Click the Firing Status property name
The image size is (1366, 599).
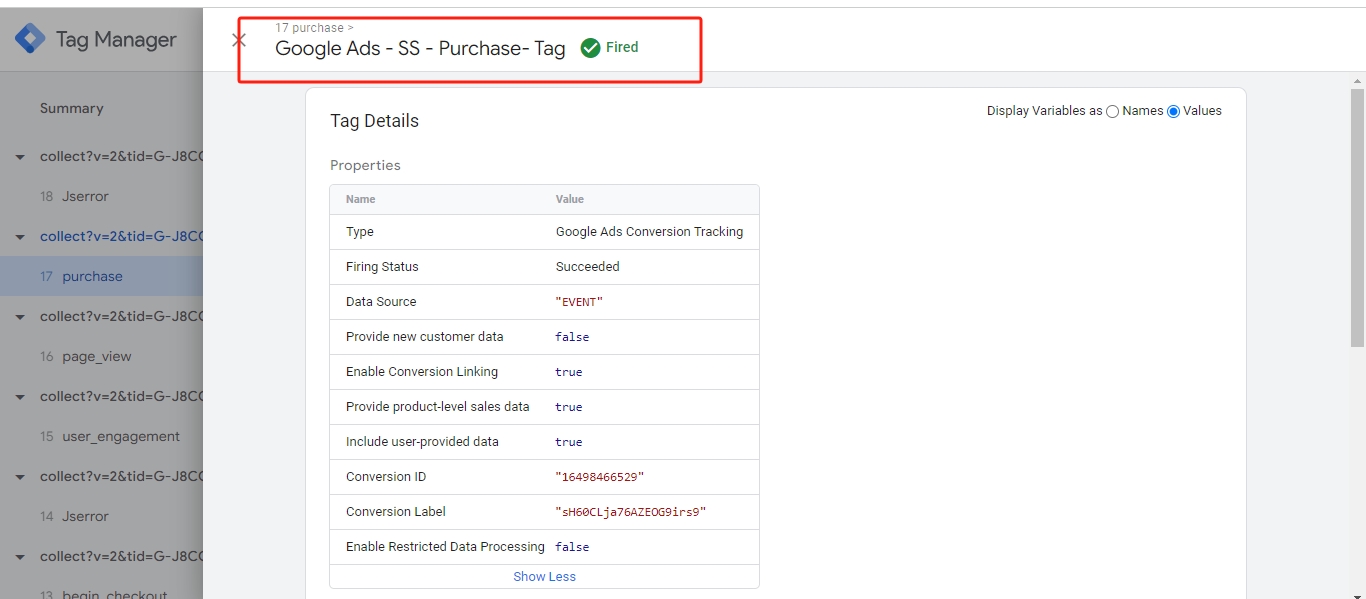[382, 267]
